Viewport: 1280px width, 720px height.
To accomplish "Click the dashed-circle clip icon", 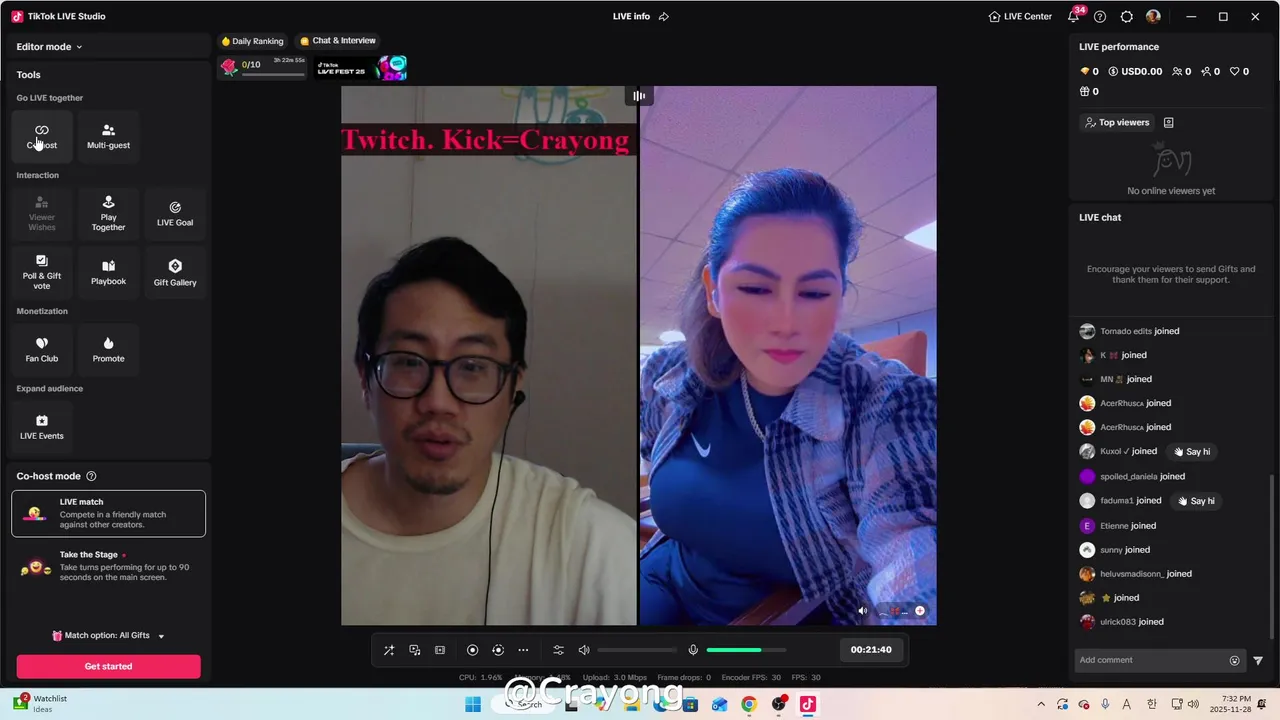I will [x=498, y=650].
